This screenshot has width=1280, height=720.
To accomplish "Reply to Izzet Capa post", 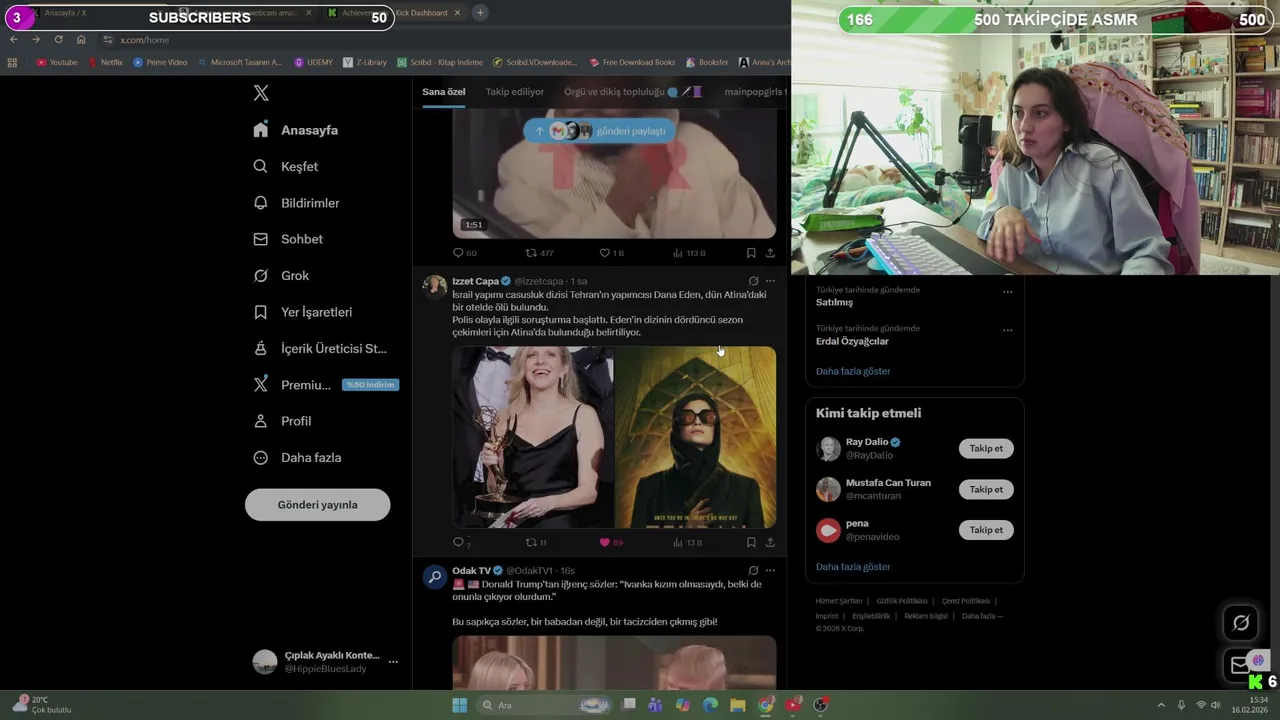I will pyautogui.click(x=461, y=542).
